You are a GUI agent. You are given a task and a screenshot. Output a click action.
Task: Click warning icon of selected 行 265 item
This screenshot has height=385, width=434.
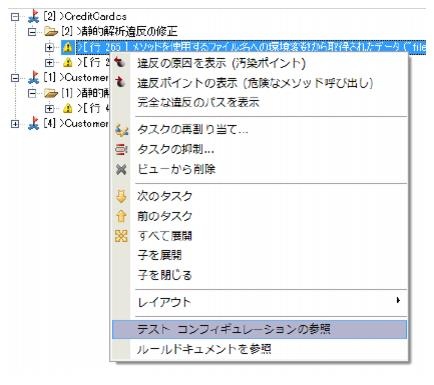click(68, 47)
